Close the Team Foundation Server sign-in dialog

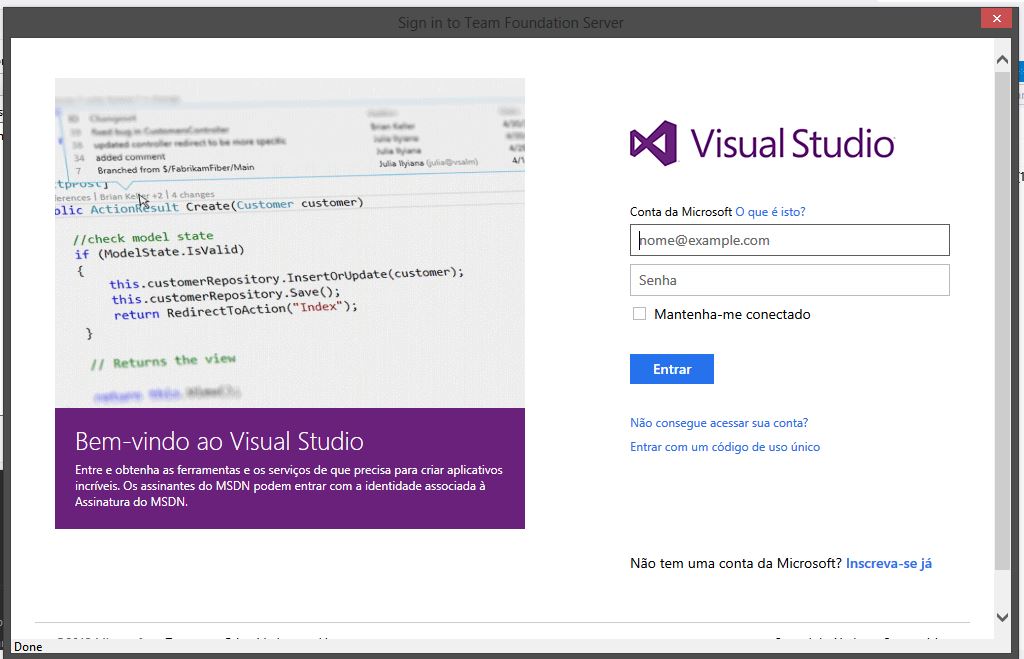996,18
